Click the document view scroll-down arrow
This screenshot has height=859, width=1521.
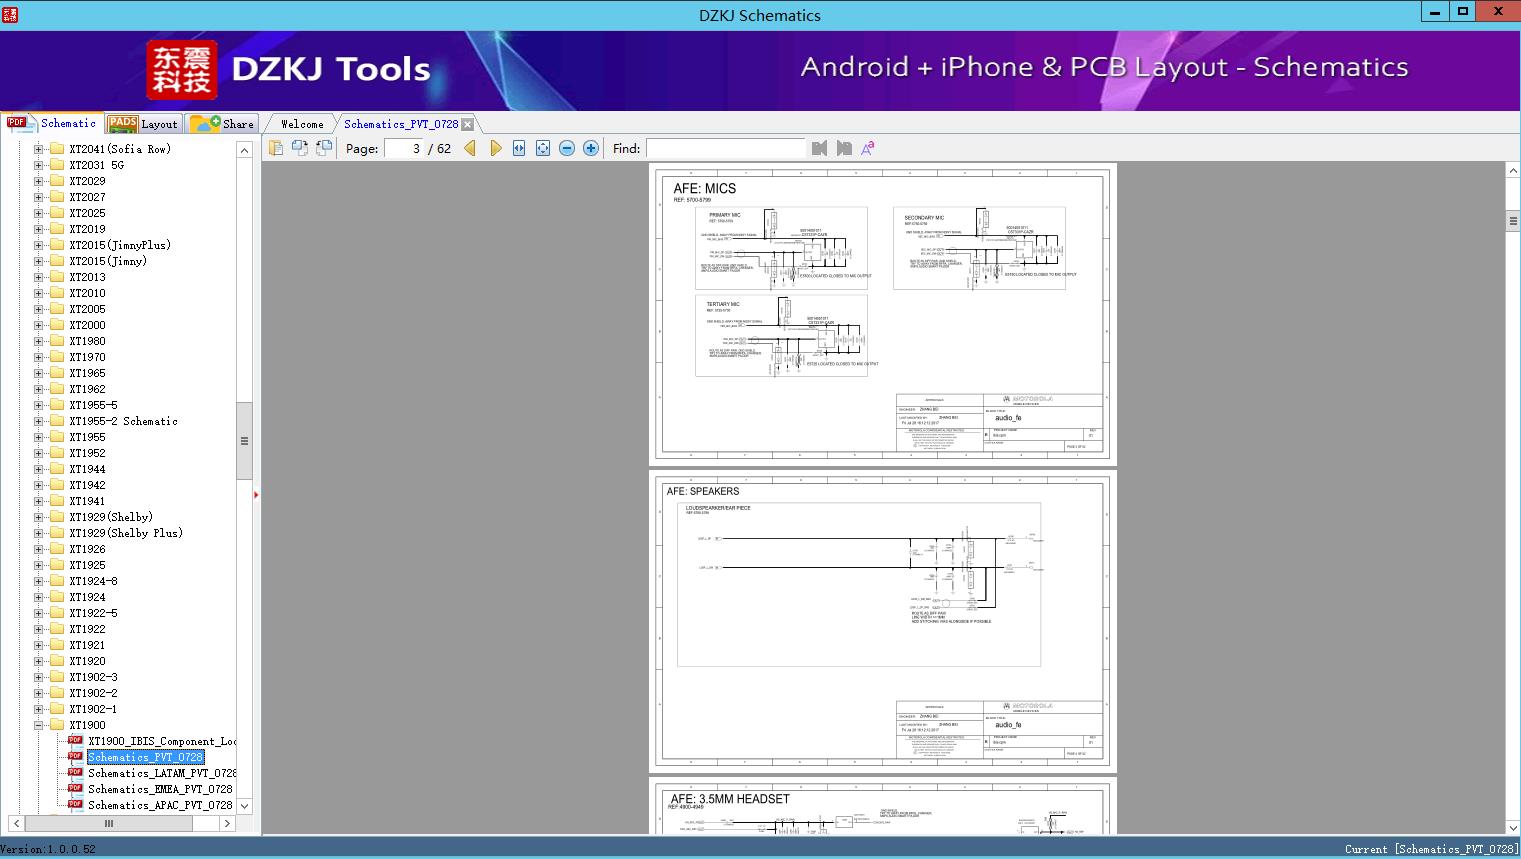click(1512, 827)
